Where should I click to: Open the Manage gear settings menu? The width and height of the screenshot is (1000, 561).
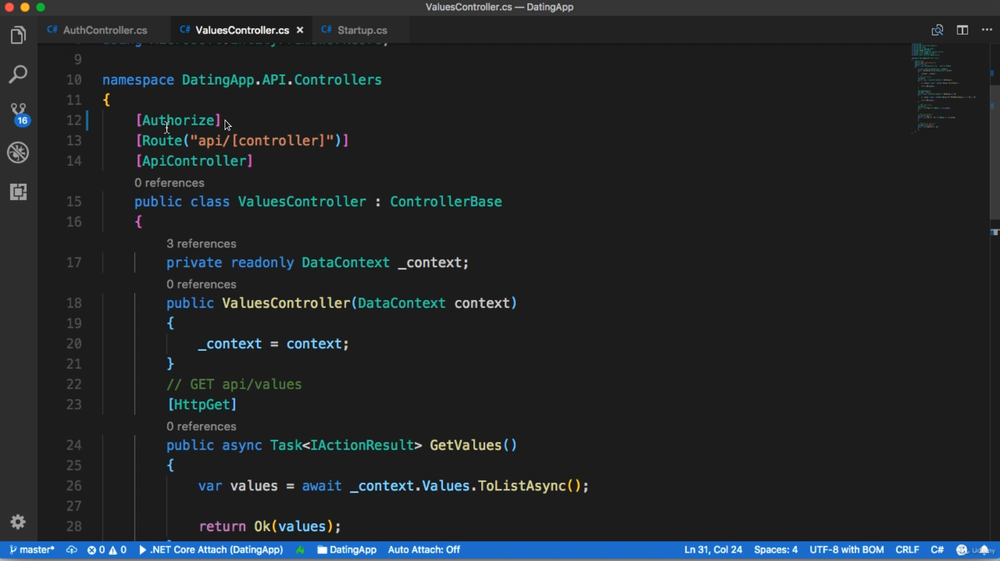(18, 521)
